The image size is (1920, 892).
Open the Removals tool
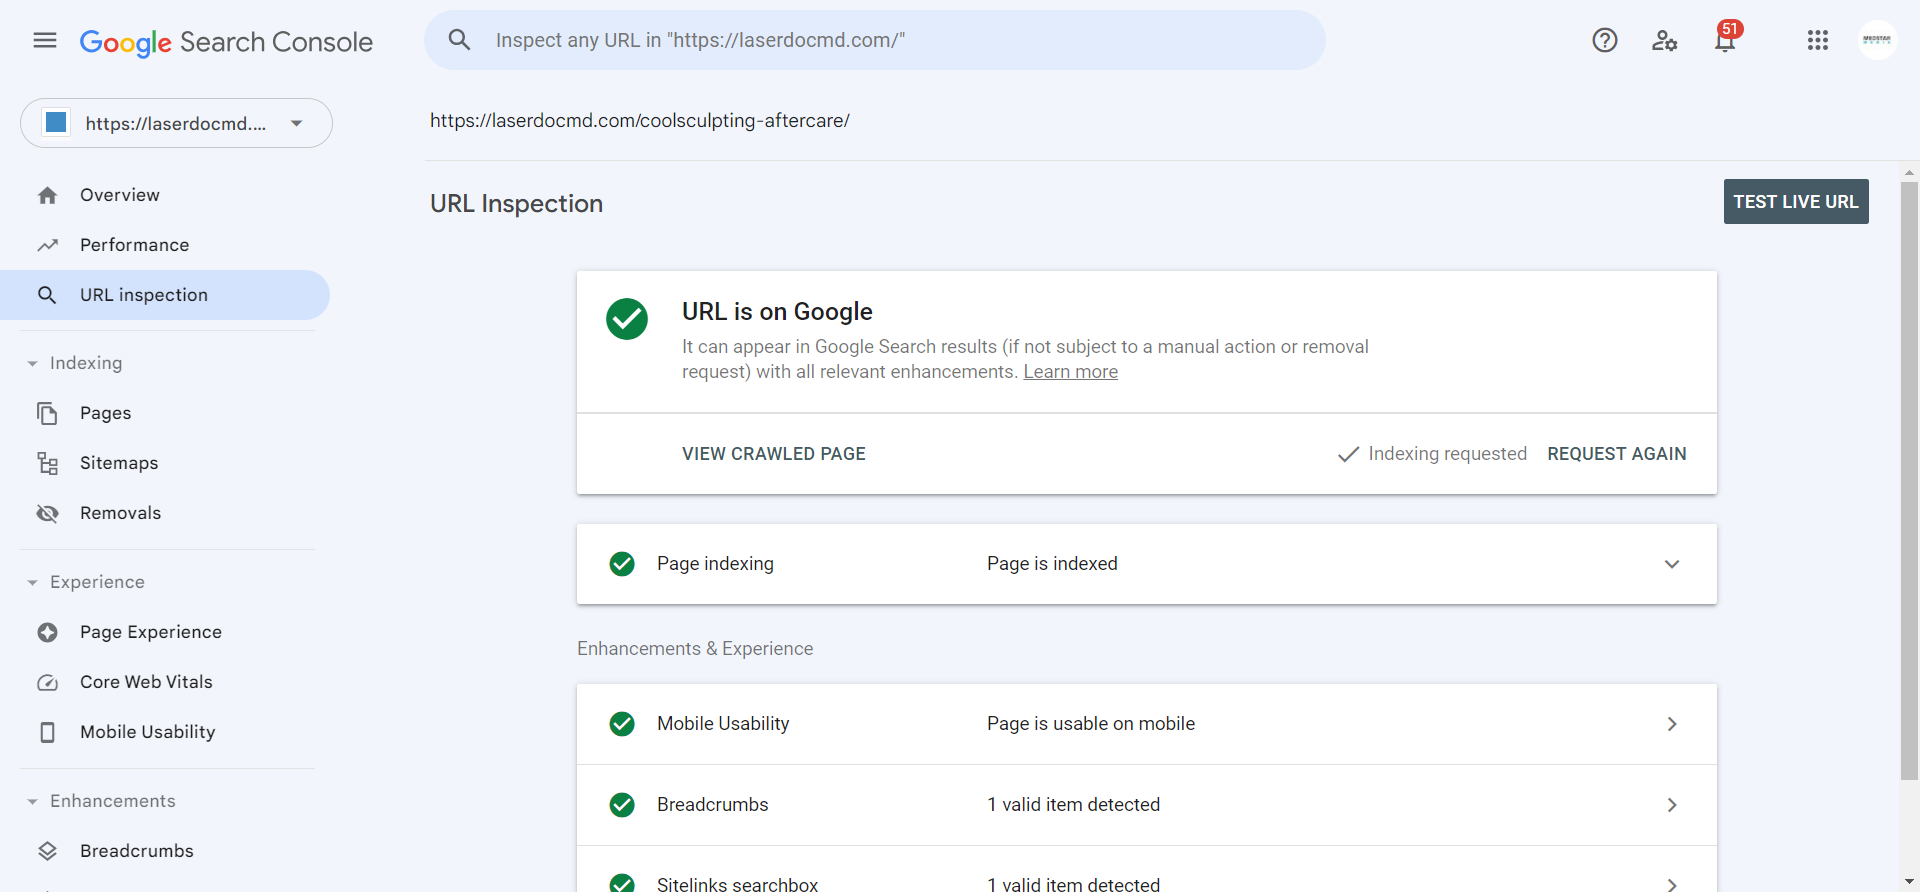click(120, 513)
